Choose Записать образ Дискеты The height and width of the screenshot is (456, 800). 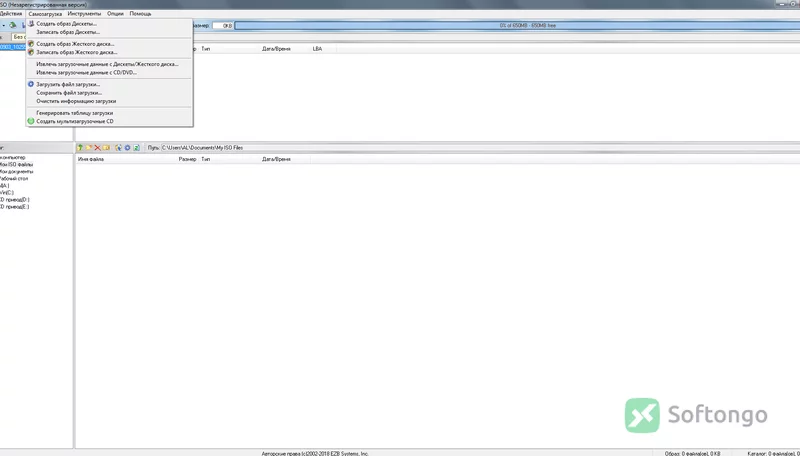pos(109,32)
